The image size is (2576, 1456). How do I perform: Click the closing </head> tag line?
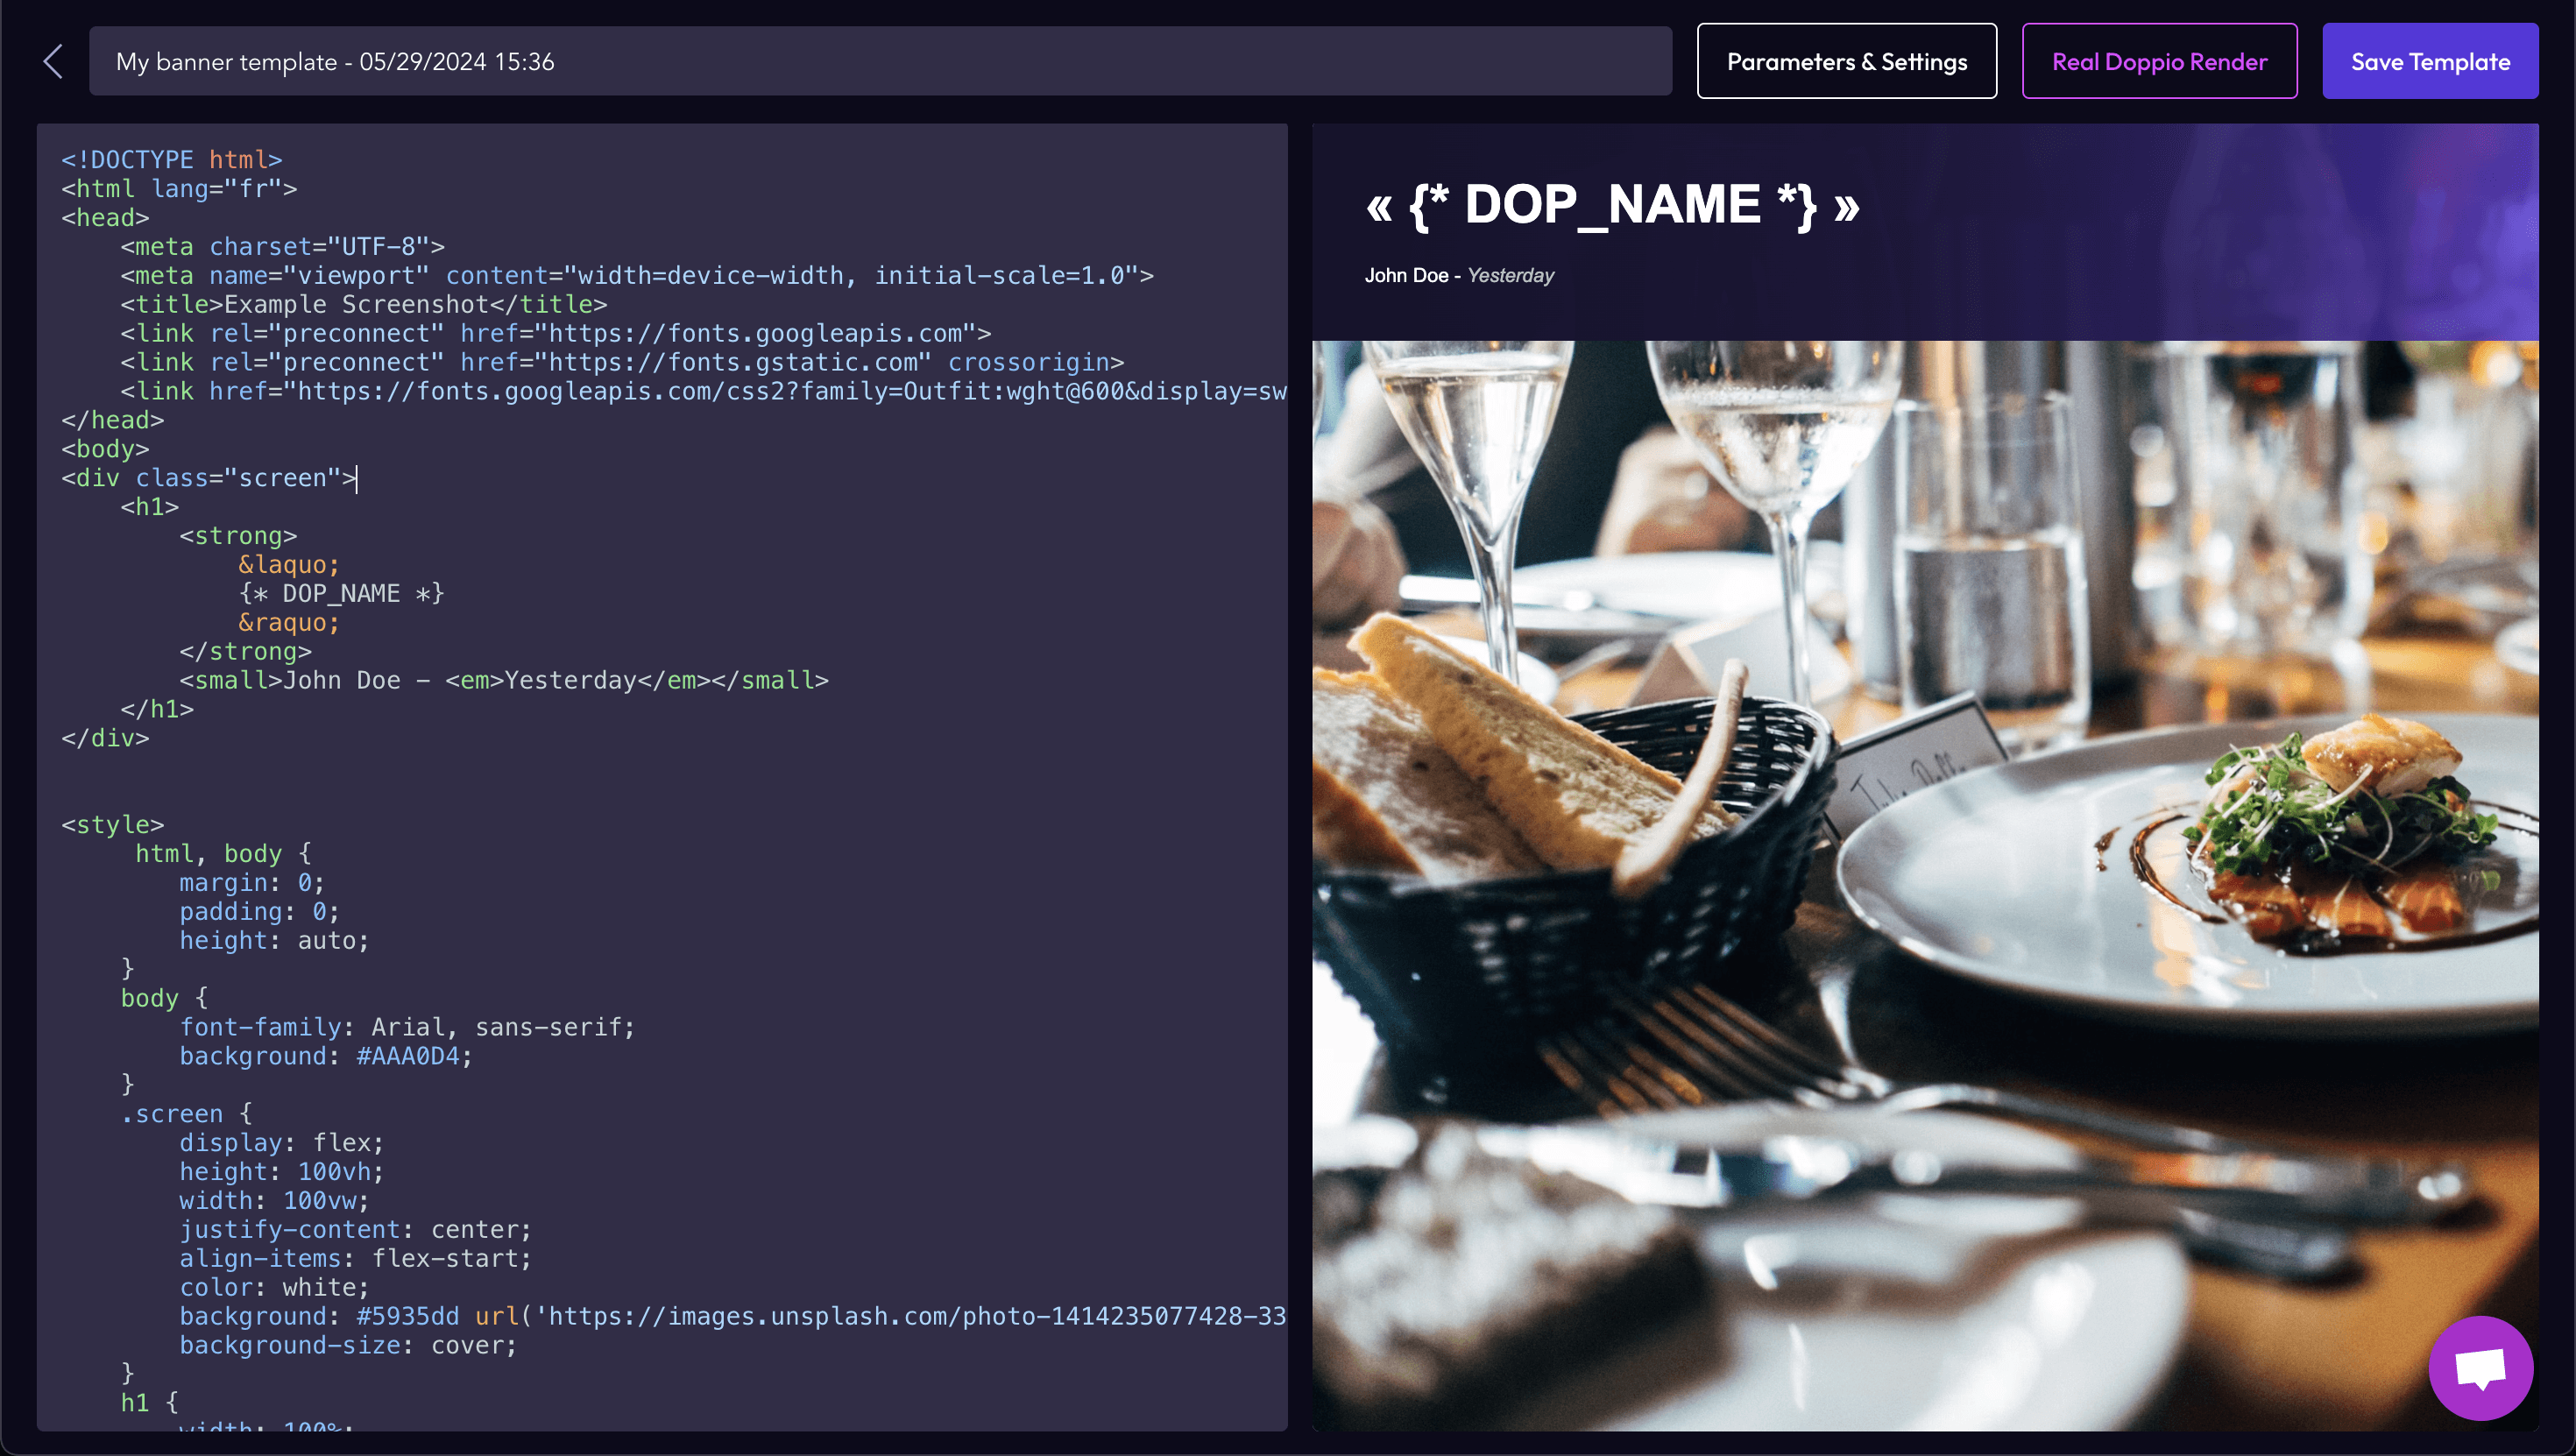pyautogui.click(x=113, y=421)
